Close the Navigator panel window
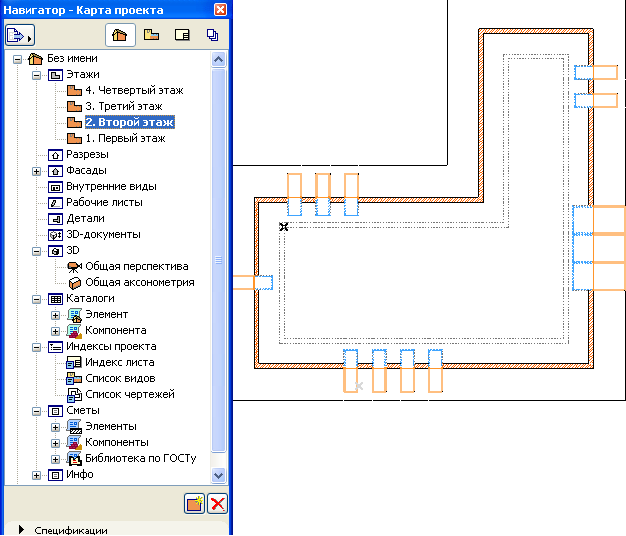Screen dimensions: 626x536 tap(219, 9)
